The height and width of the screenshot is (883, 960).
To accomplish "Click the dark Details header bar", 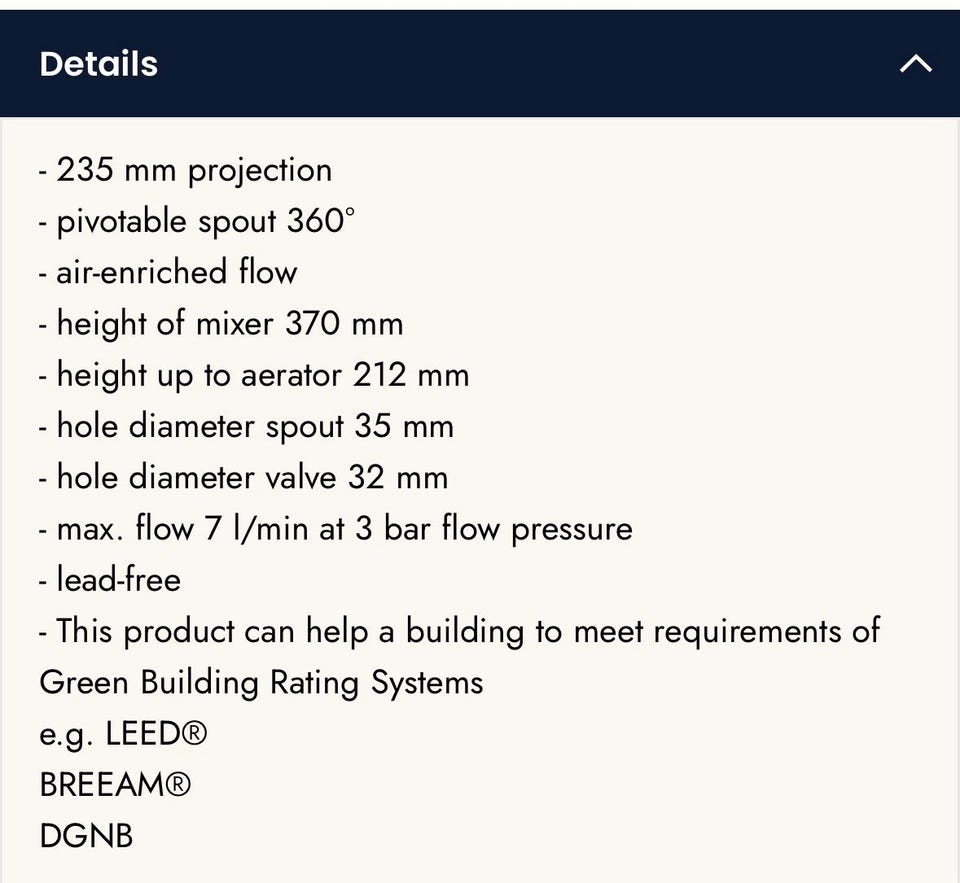I will (500, 64).
